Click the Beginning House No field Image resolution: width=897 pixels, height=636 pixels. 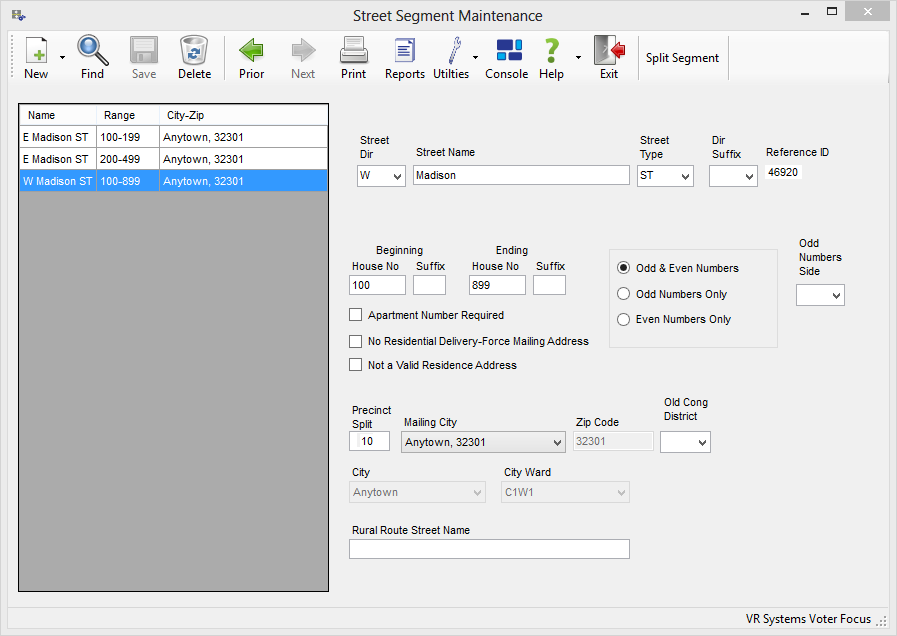pos(377,285)
